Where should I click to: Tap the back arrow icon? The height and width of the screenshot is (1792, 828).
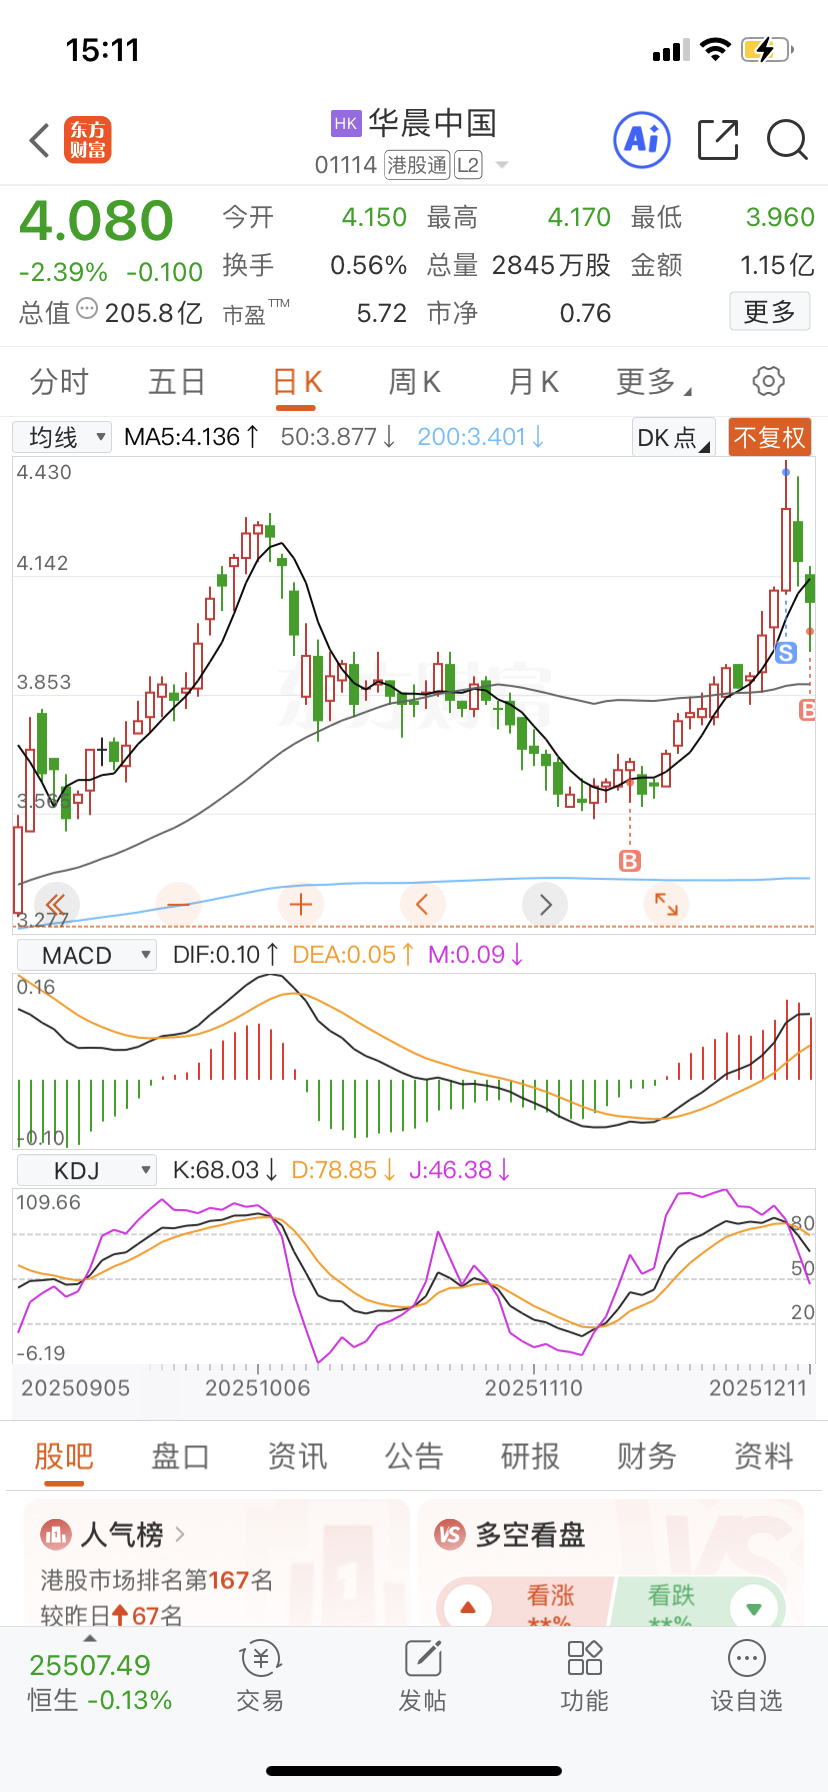click(x=40, y=140)
